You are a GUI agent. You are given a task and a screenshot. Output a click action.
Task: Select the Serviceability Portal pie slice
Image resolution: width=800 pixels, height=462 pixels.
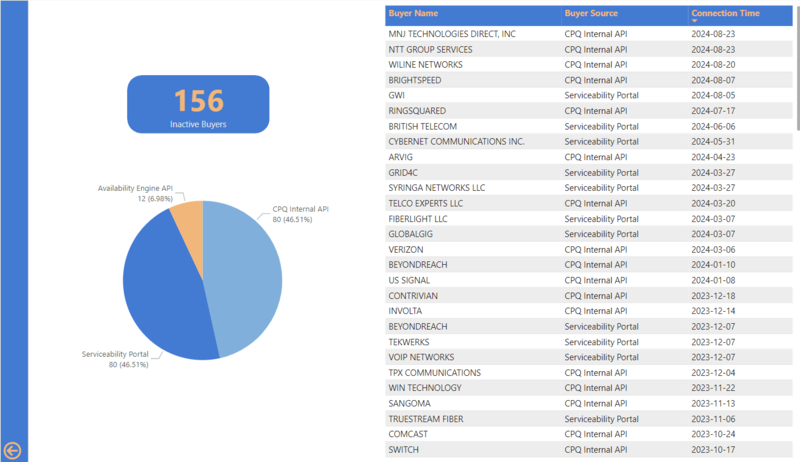[x=160, y=290]
